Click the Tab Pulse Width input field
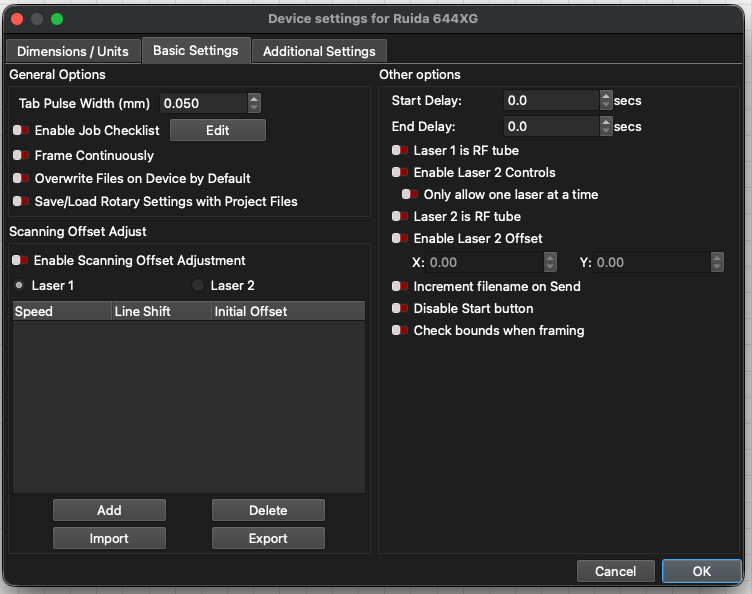The height and width of the screenshot is (594, 752). click(202, 103)
